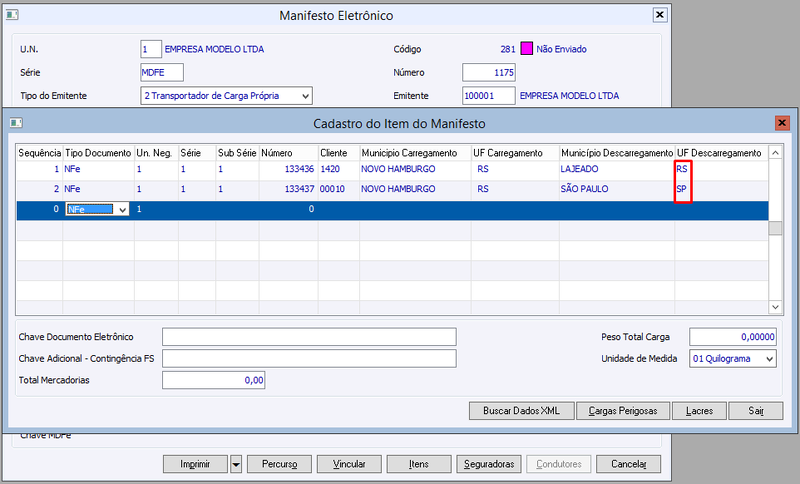
Task: Click the Município Descarregamento column header
Action: pyautogui.click(x=617, y=153)
